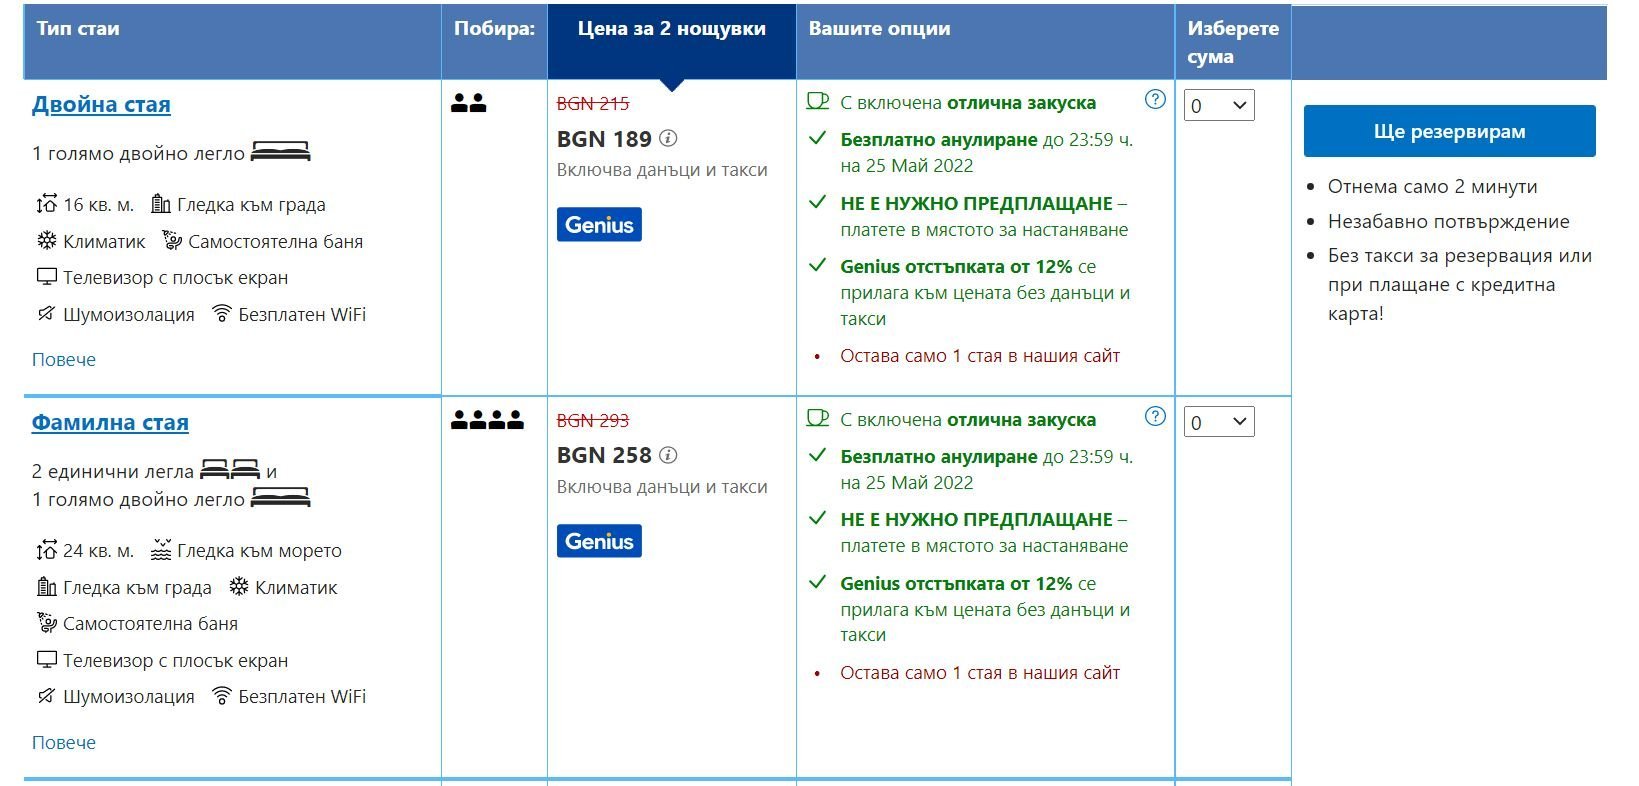Viewport: 1639px width, 786px height.
Task: Click the Genius badge for Двойна стая
Action: (599, 224)
